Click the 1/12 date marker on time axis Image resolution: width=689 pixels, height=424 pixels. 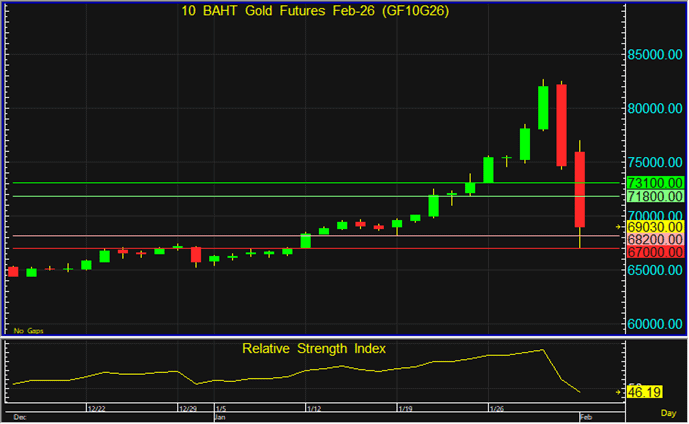pyautogui.click(x=313, y=408)
